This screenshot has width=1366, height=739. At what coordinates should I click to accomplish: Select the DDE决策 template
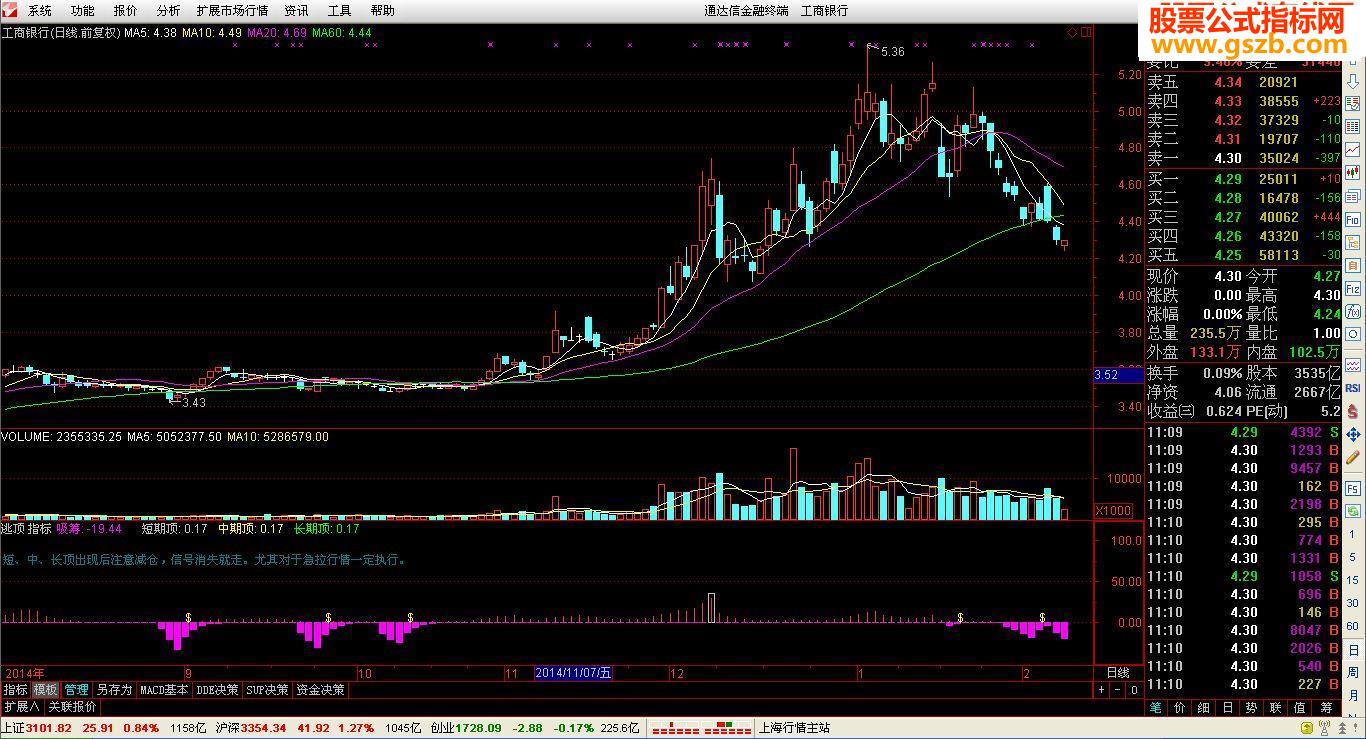(x=217, y=690)
